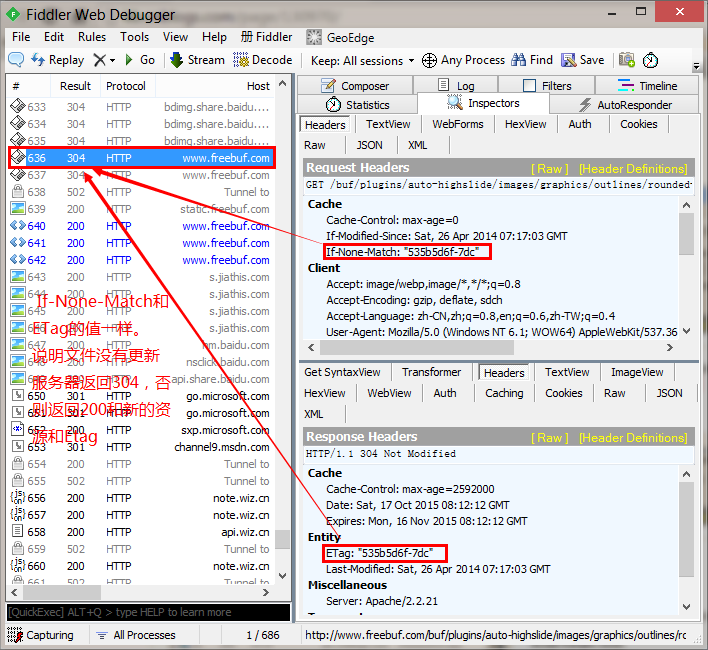Click the Protocol column header
This screenshot has height=650, width=708.
126,86
